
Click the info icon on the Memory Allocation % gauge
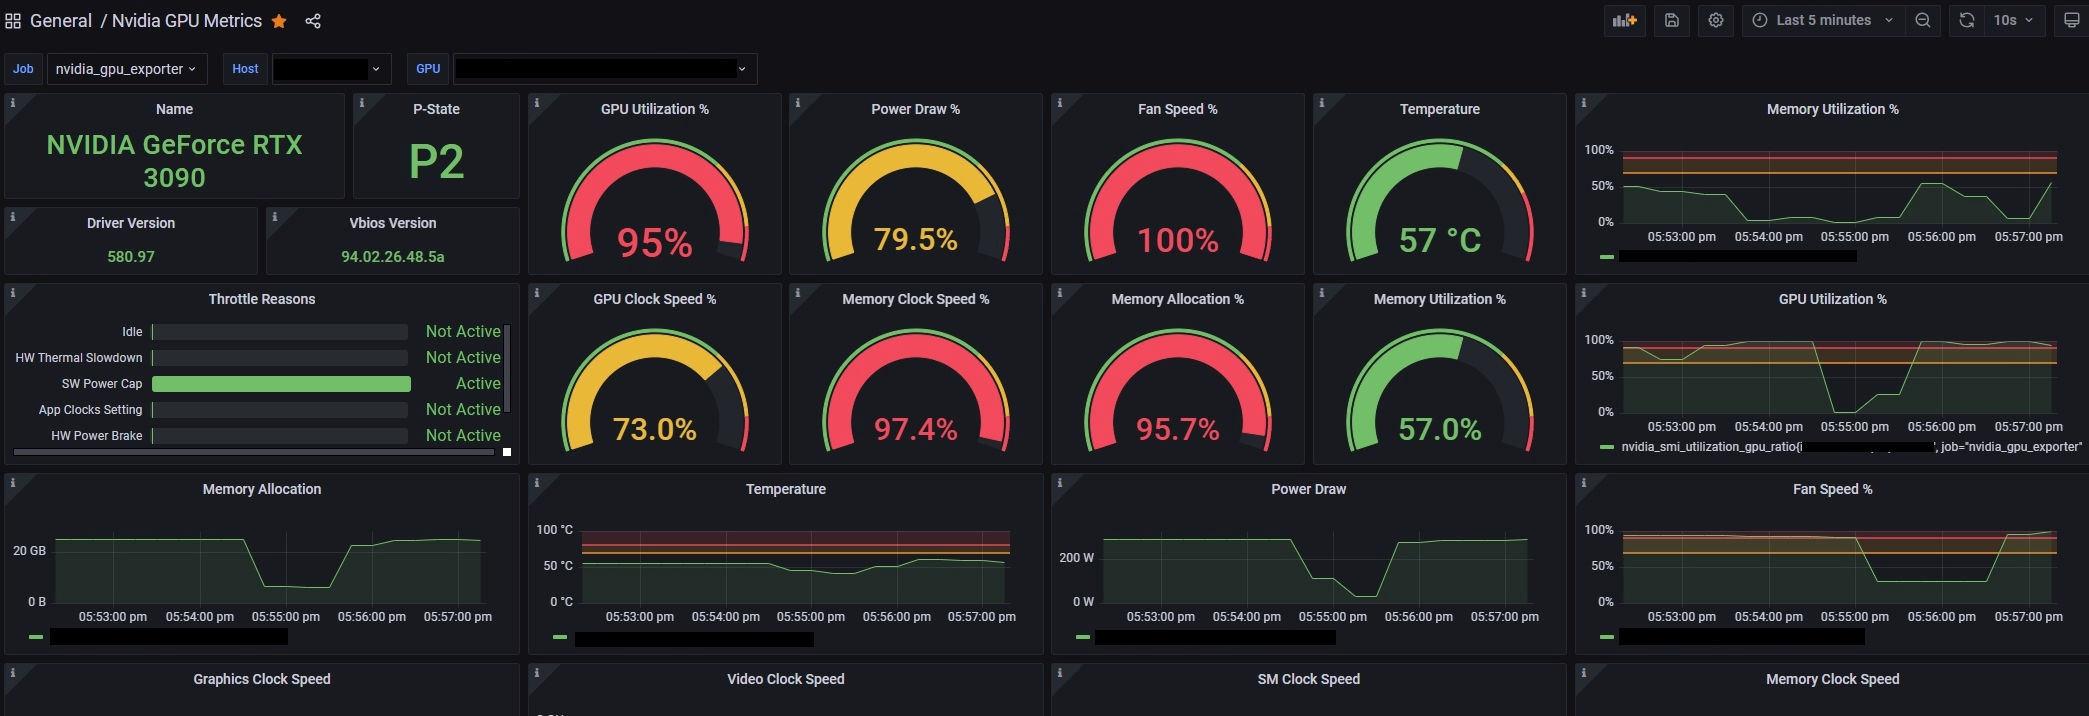pos(1059,293)
